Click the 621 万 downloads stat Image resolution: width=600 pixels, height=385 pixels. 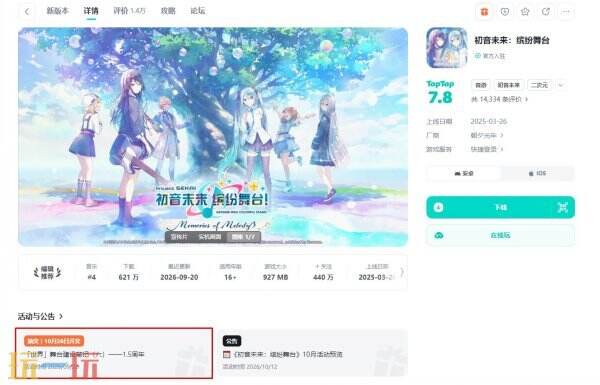pos(129,272)
